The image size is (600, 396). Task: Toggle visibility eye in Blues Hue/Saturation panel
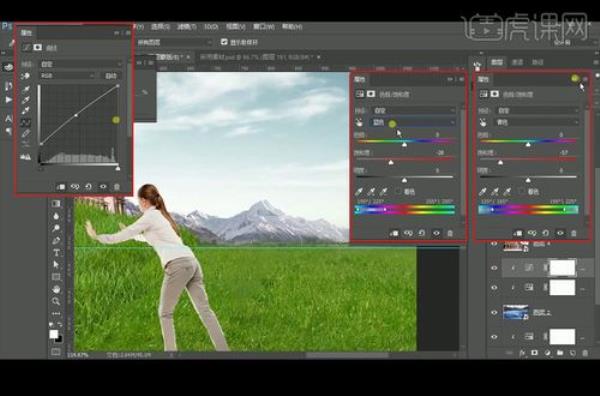tap(436, 233)
